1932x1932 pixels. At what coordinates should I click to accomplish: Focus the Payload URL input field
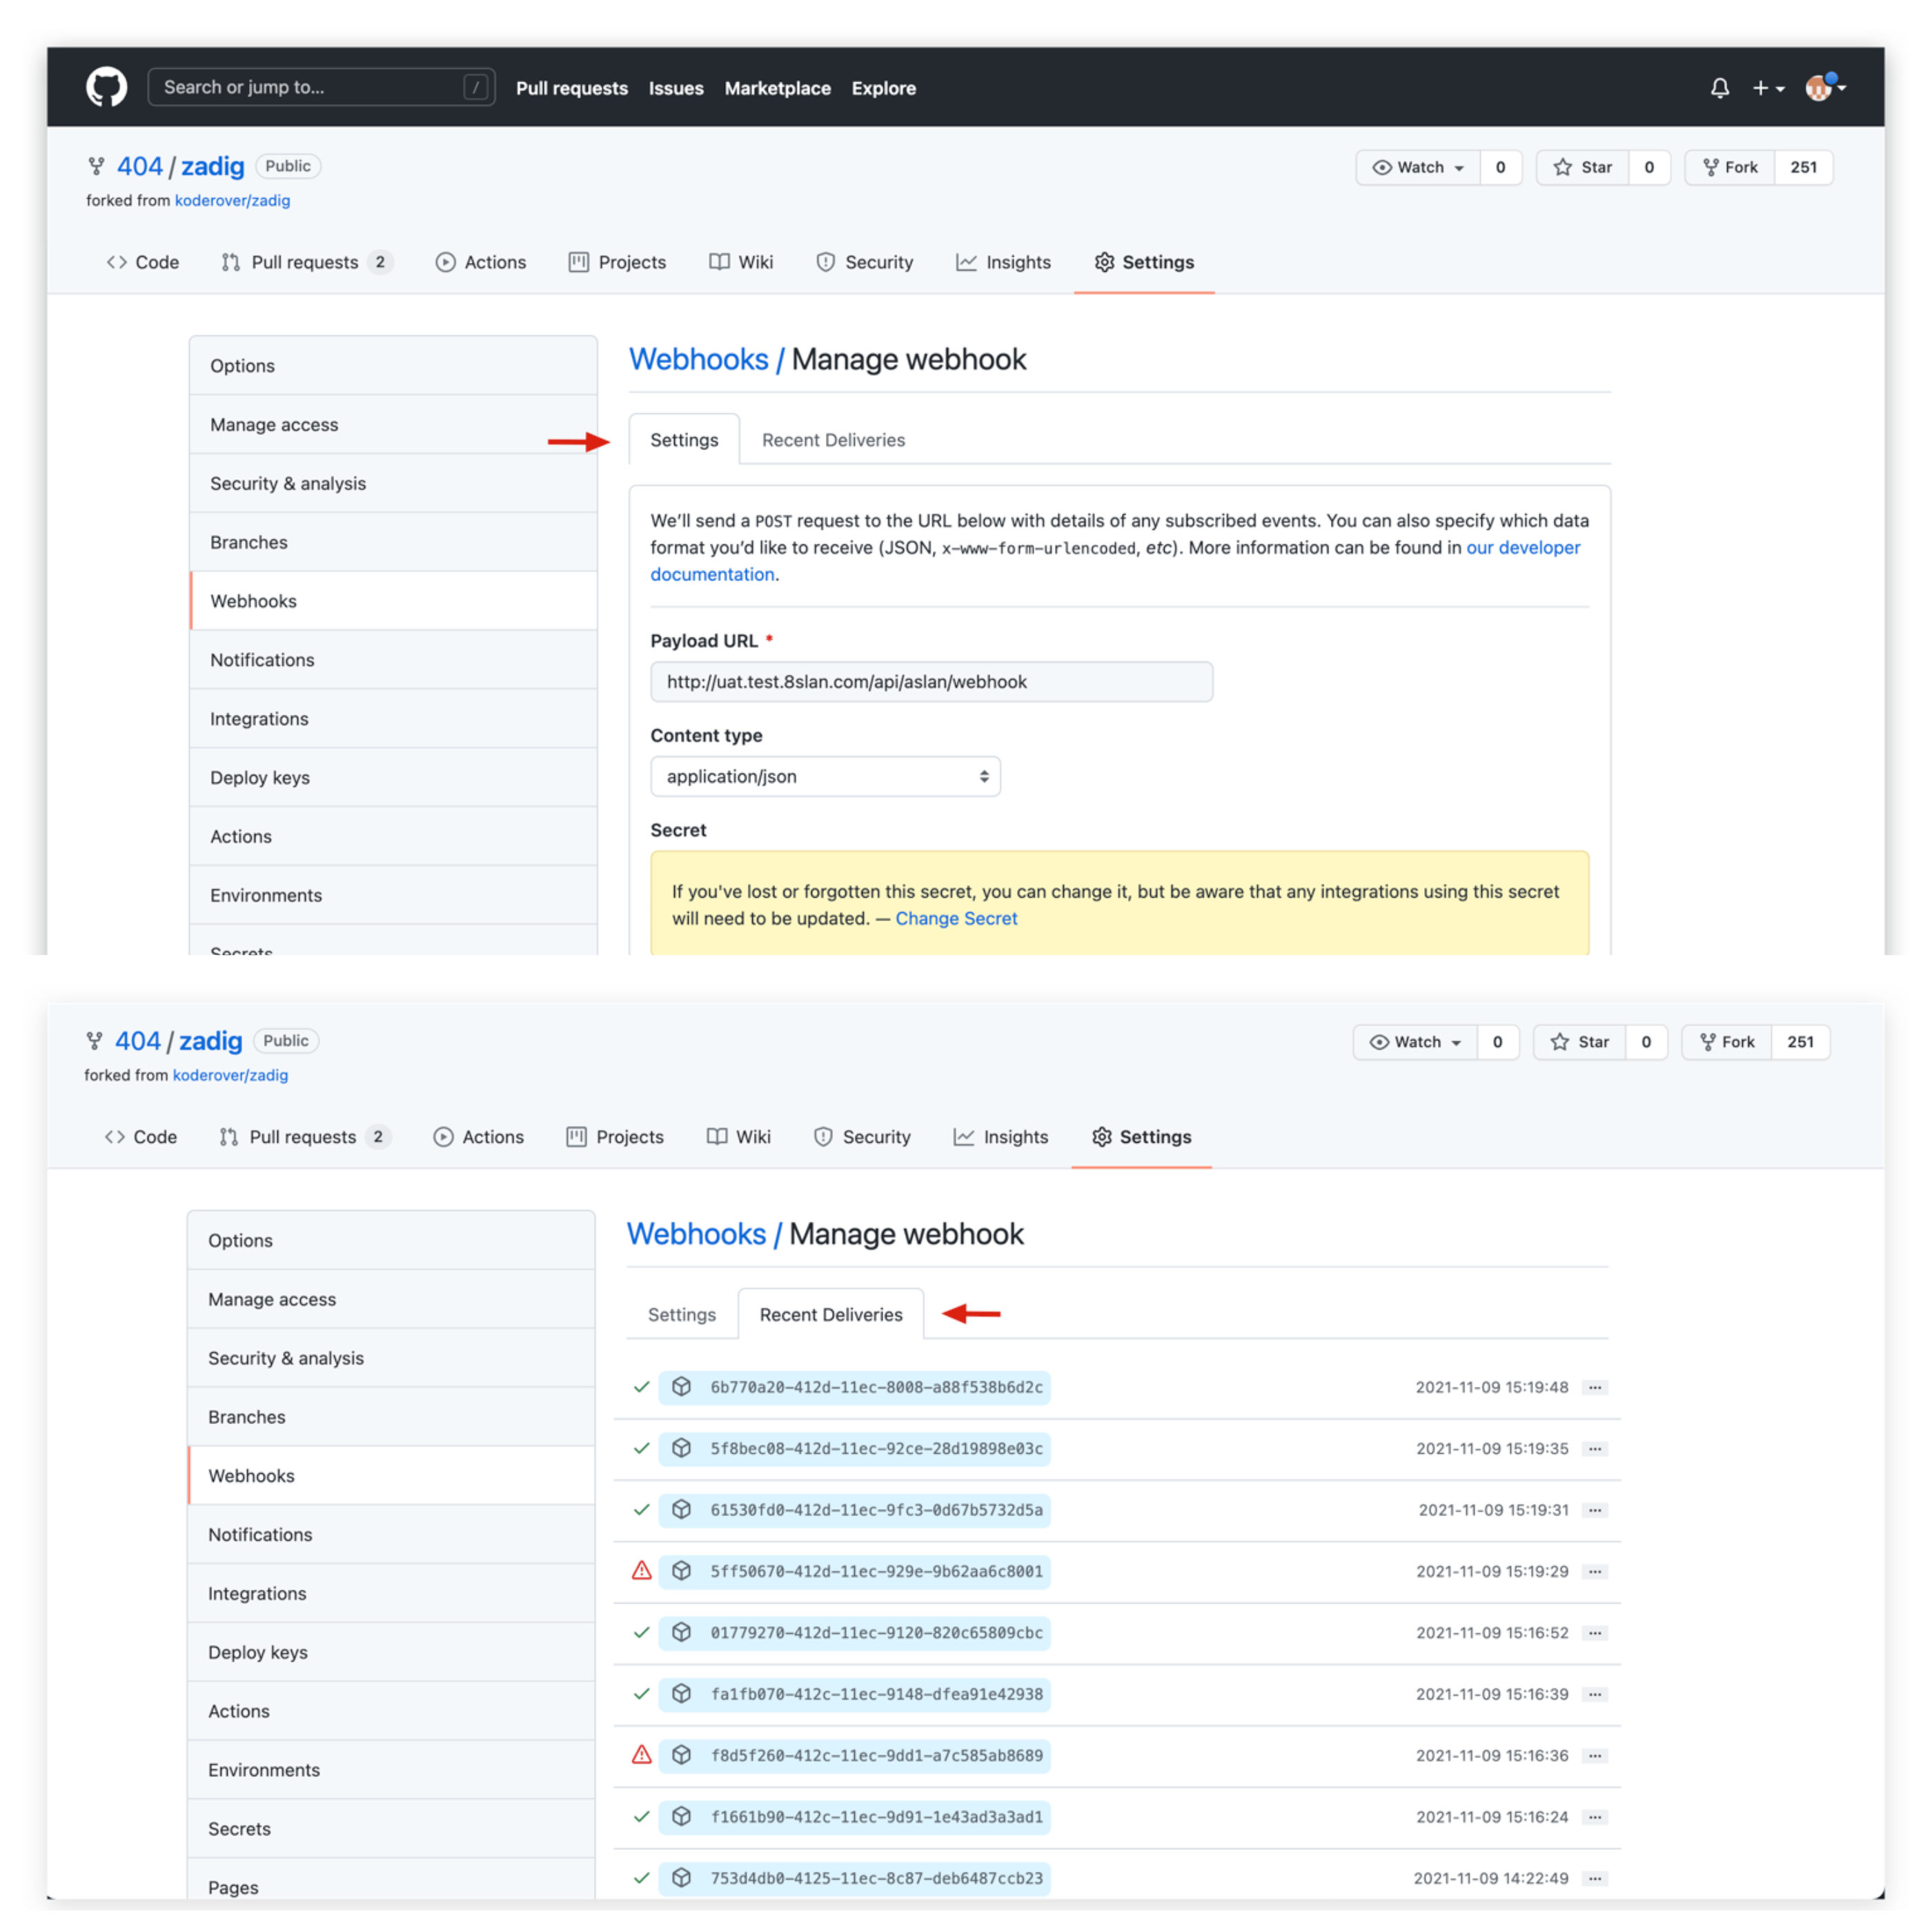[x=931, y=681]
